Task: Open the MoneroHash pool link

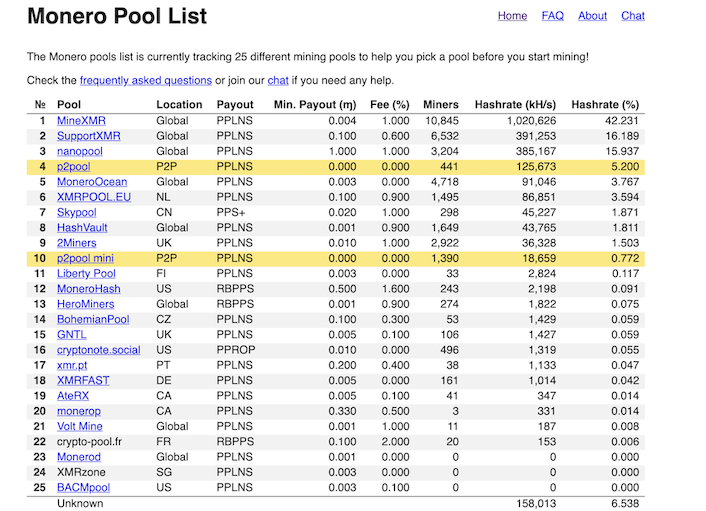Action: pyautogui.click(x=89, y=289)
